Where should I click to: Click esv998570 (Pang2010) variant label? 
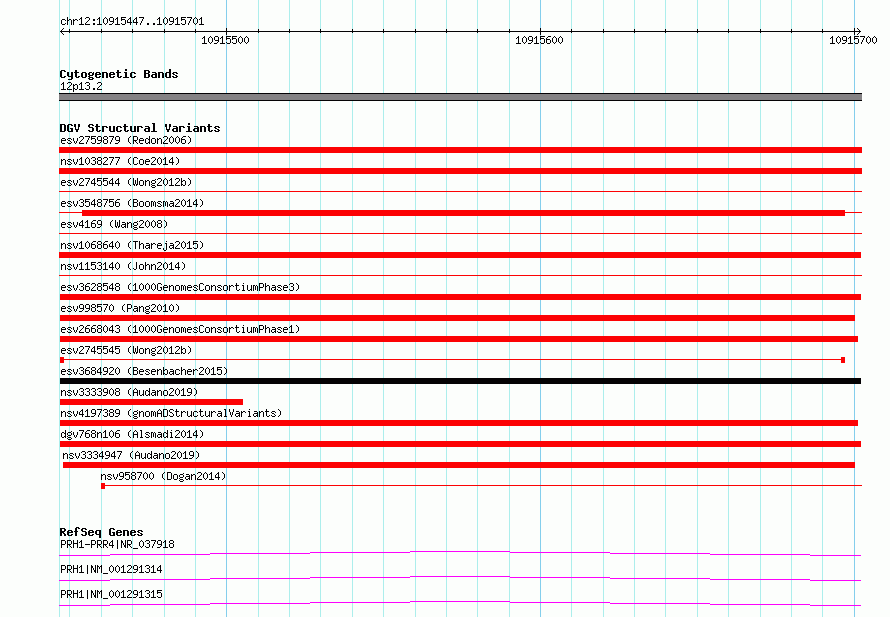[120, 308]
